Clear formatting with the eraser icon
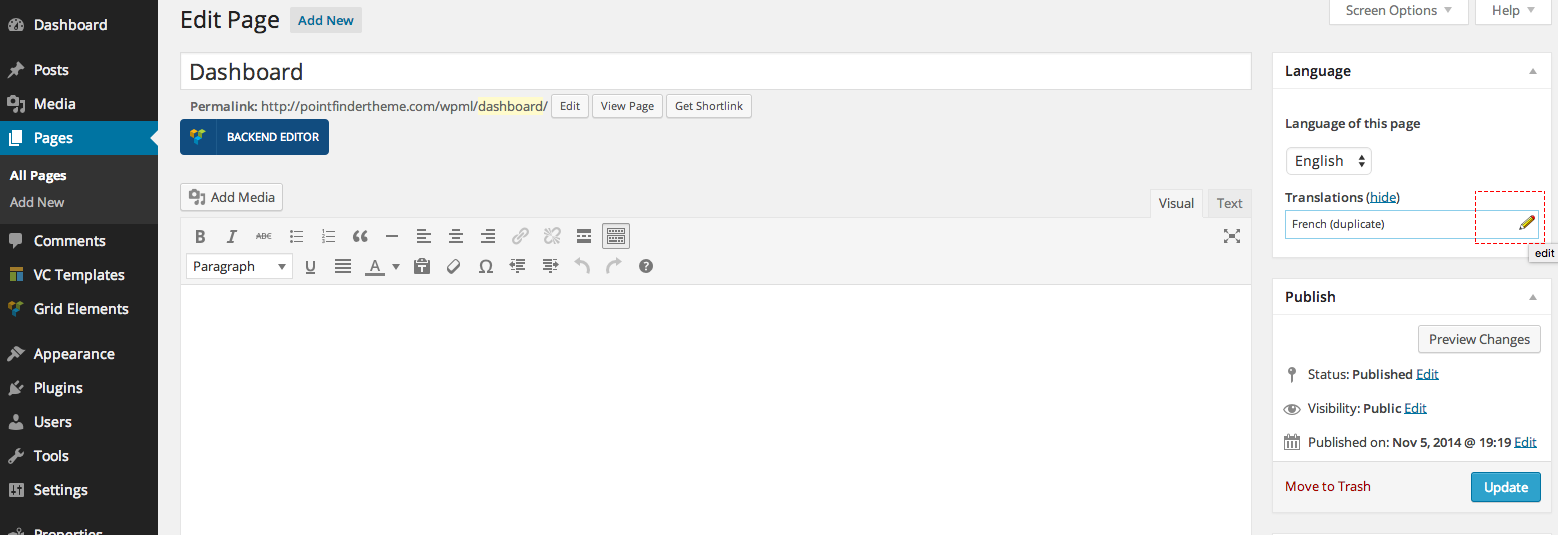Viewport: 1558px width, 535px height. coord(454,267)
